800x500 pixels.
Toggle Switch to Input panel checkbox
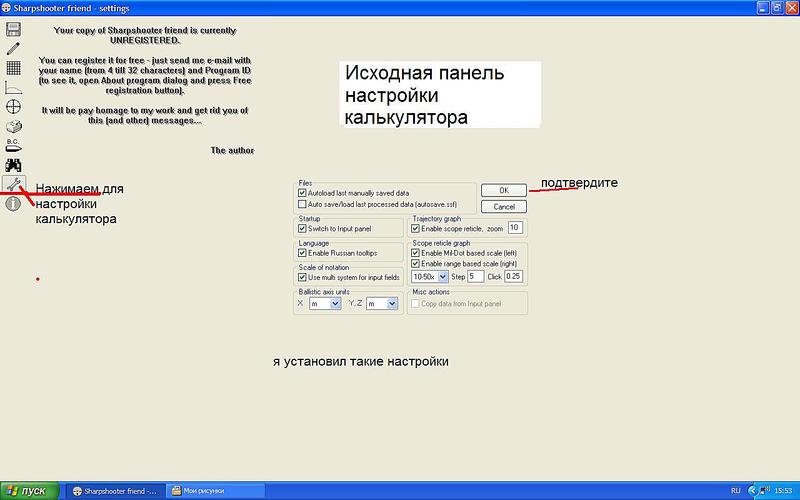coord(302,229)
